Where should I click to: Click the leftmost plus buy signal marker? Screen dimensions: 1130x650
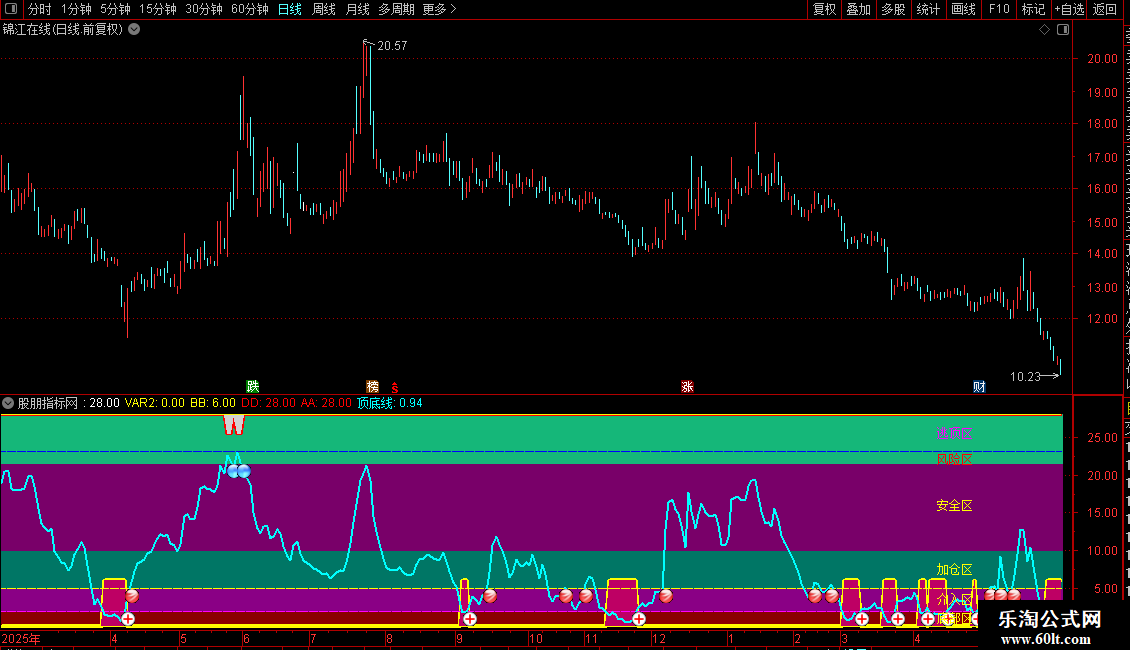128,619
